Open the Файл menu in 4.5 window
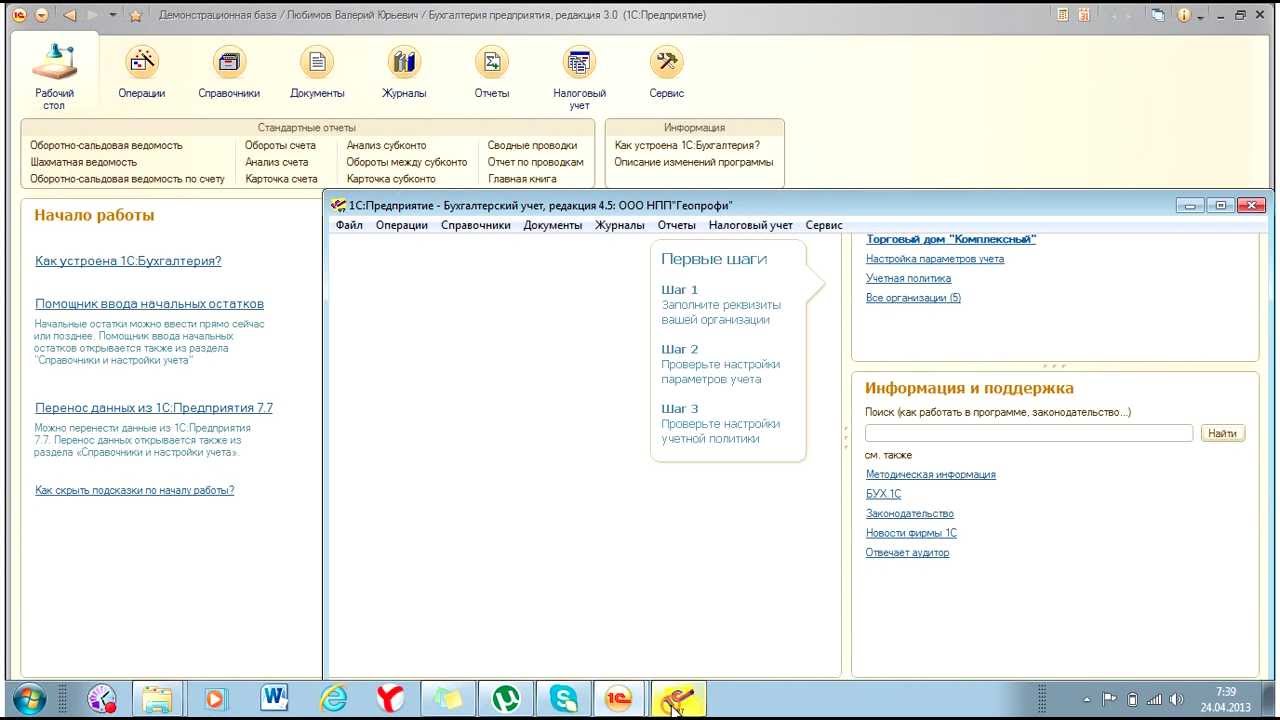The height and width of the screenshot is (720, 1280). click(349, 225)
